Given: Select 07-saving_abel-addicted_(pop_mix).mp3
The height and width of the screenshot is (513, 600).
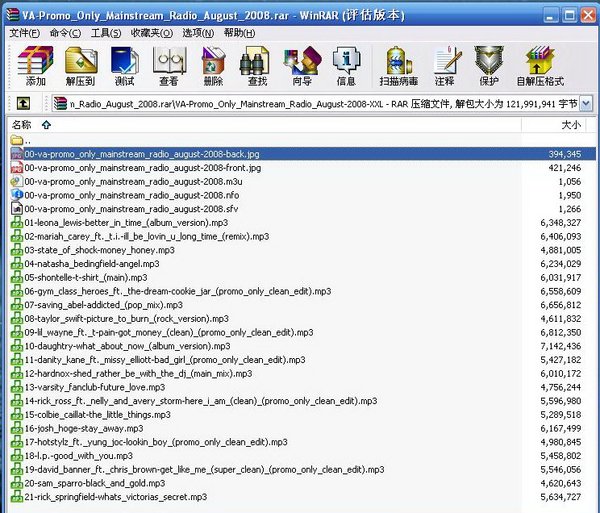Looking at the screenshot, I should click(x=104, y=305).
